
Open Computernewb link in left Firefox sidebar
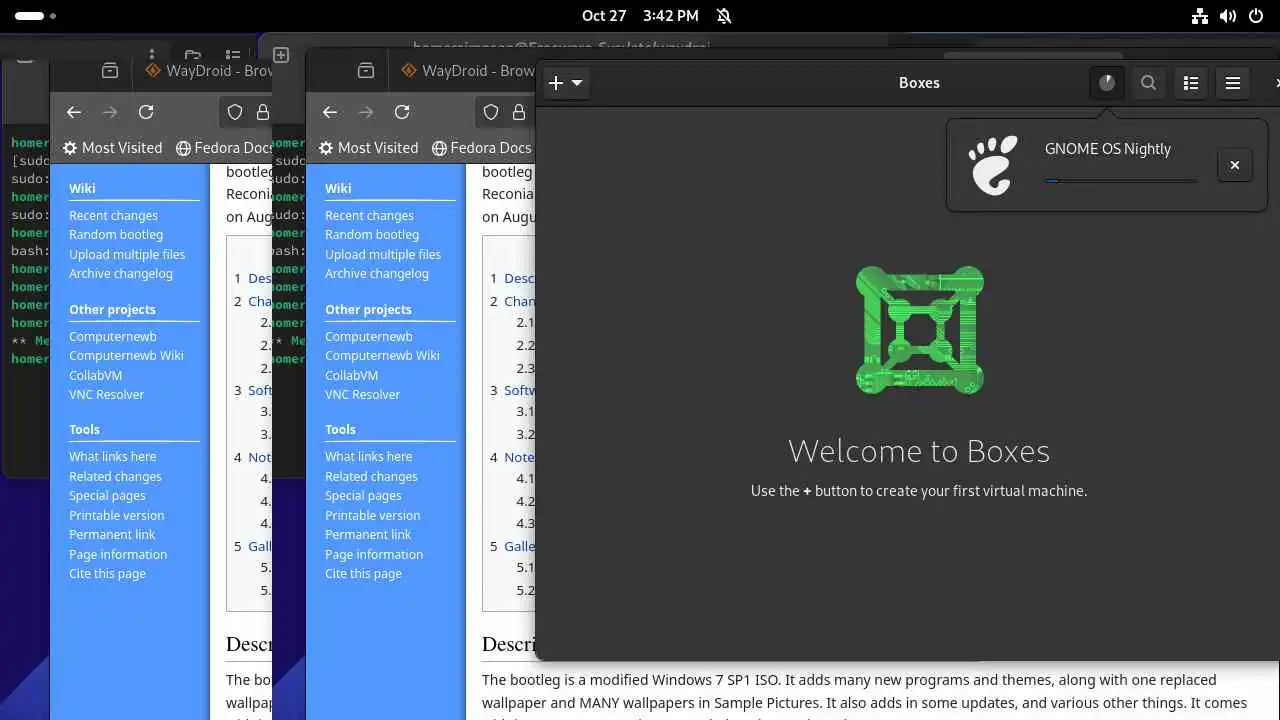point(113,337)
